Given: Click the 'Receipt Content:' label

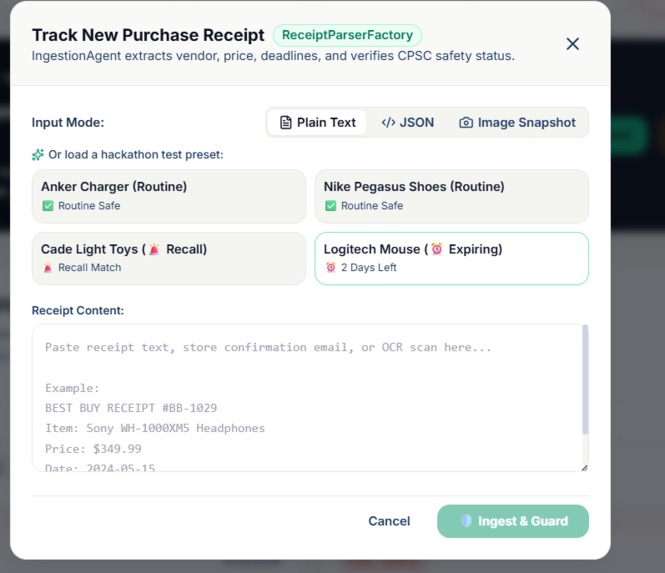Looking at the screenshot, I should click(78, 310).
